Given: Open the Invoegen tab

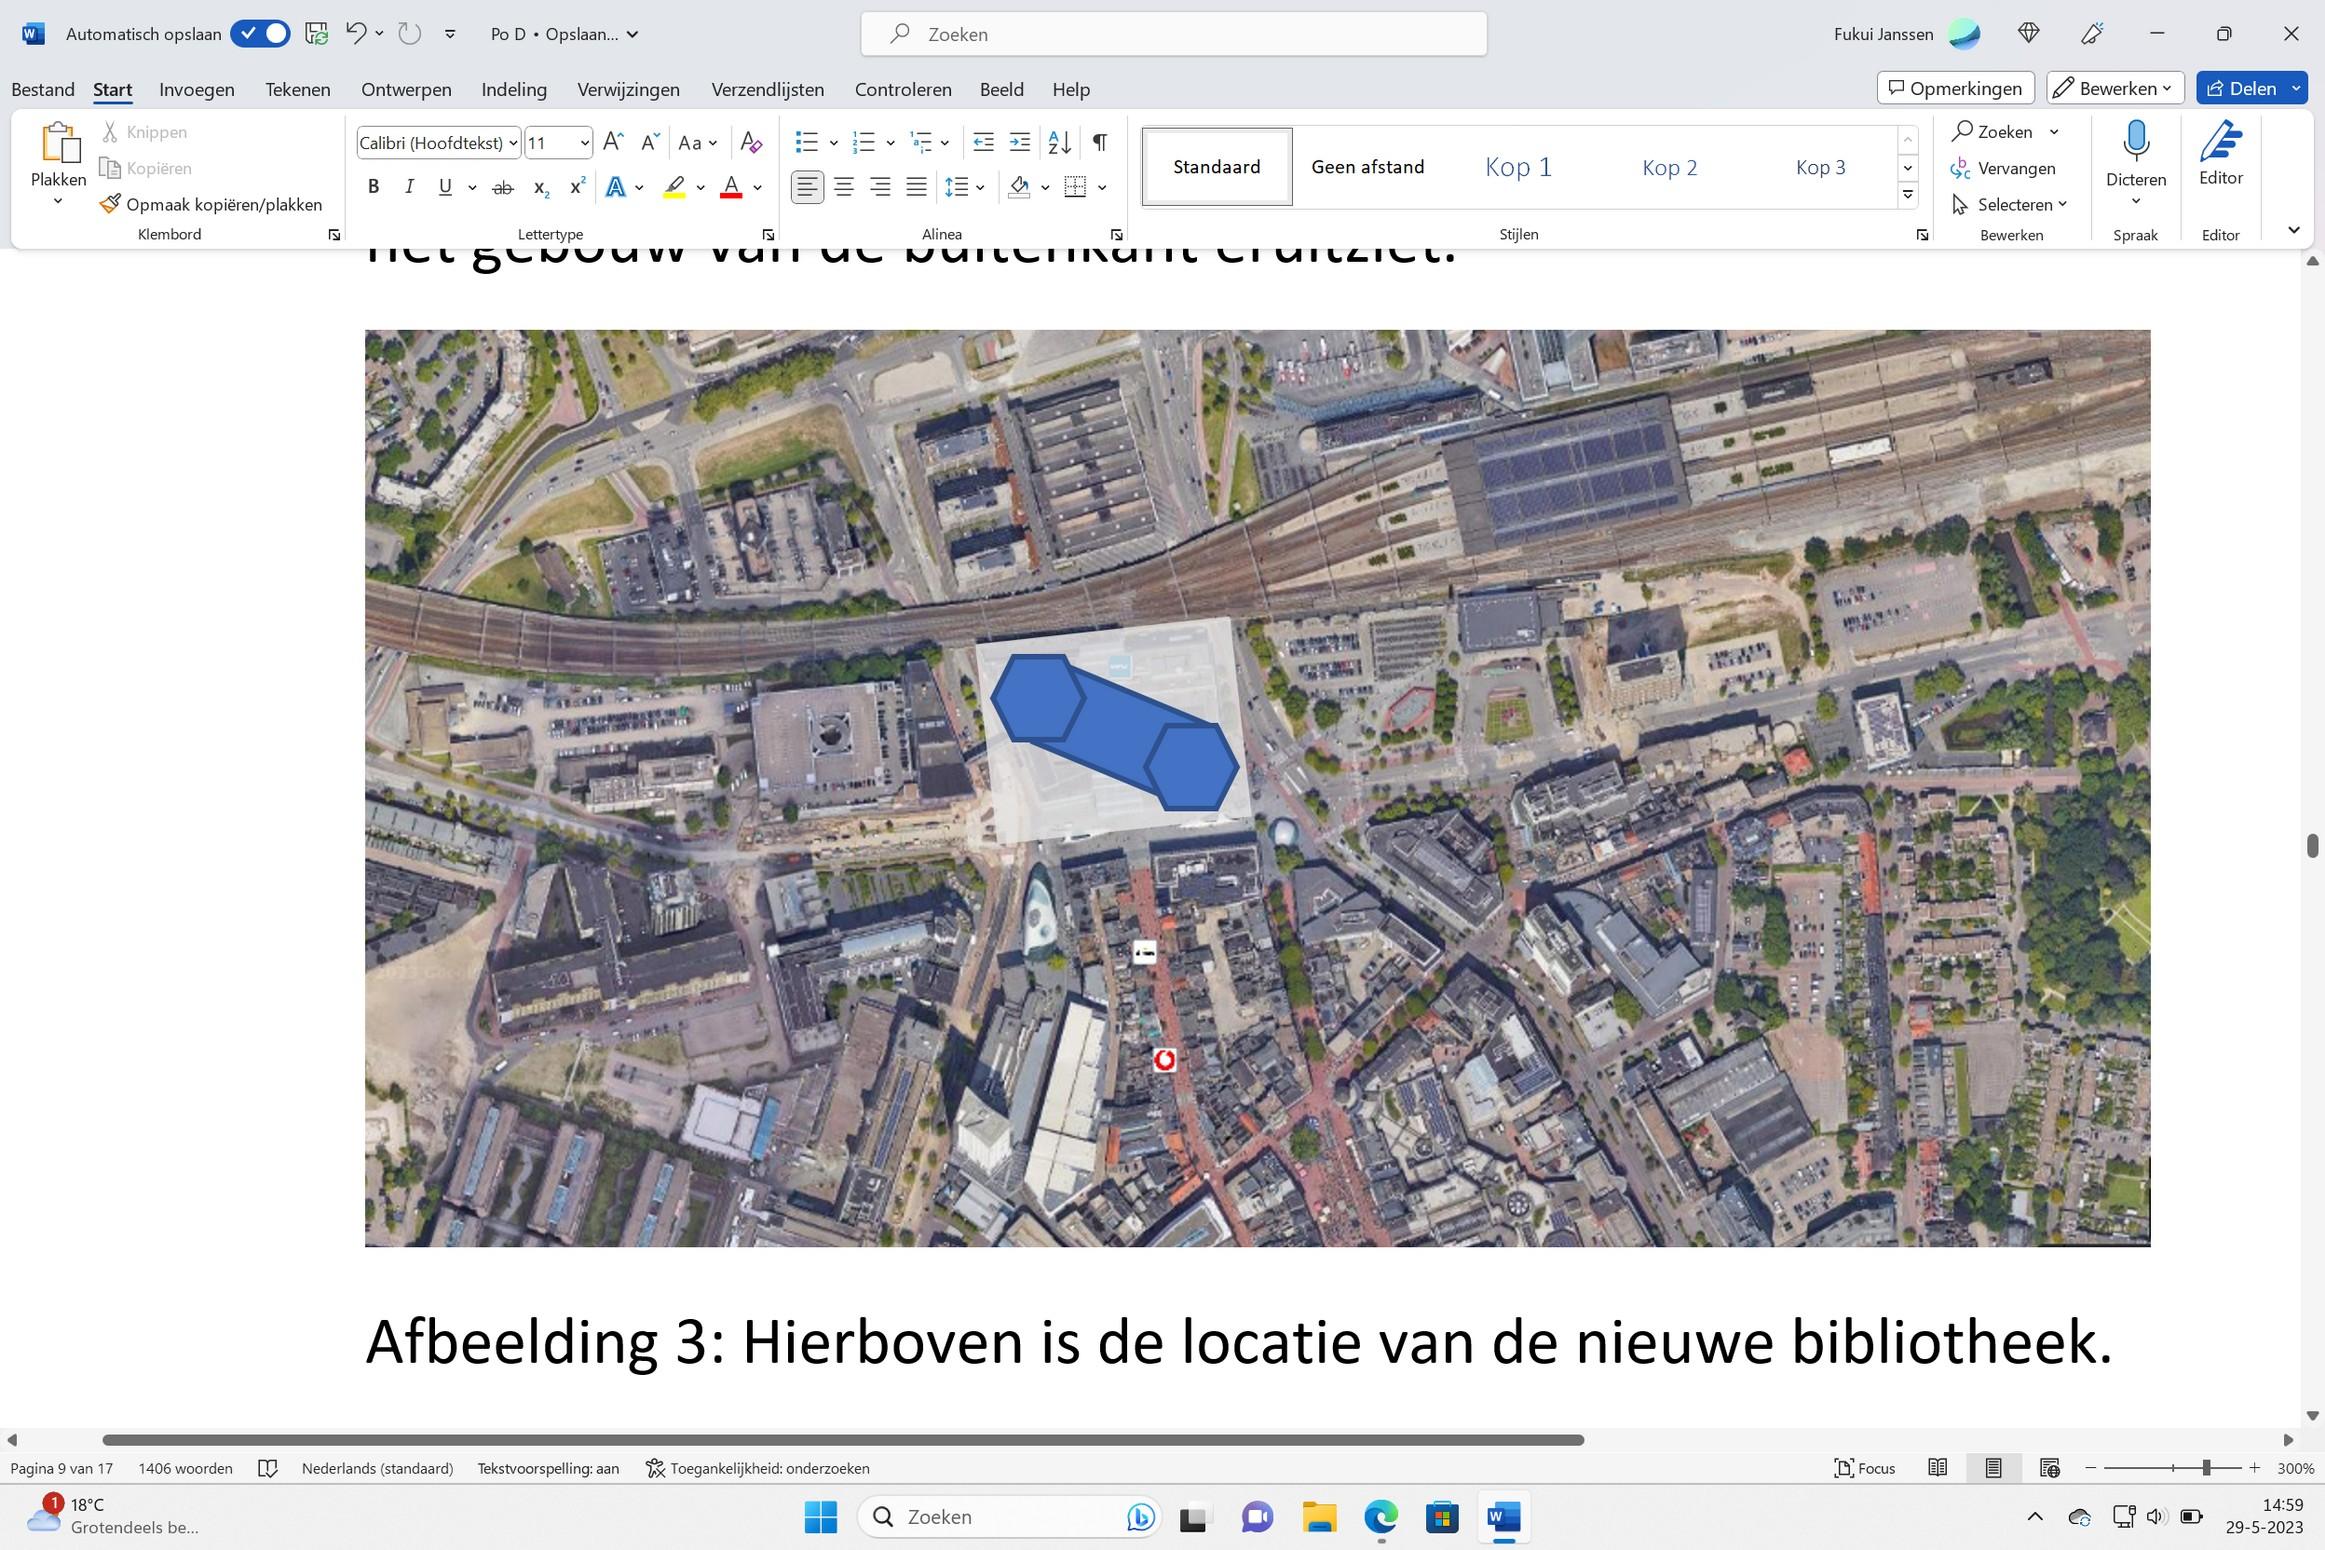Looking at the screenshot, I should tap(197, 89).
